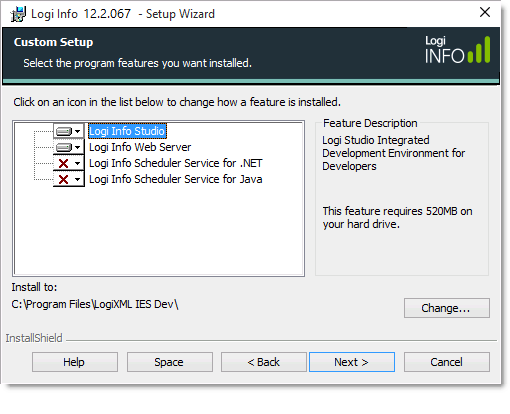Image resolution: width=510 pixels, height=414 pixels.
Task: Click the 'Feature Description' group label
Action: pos(370,123)
